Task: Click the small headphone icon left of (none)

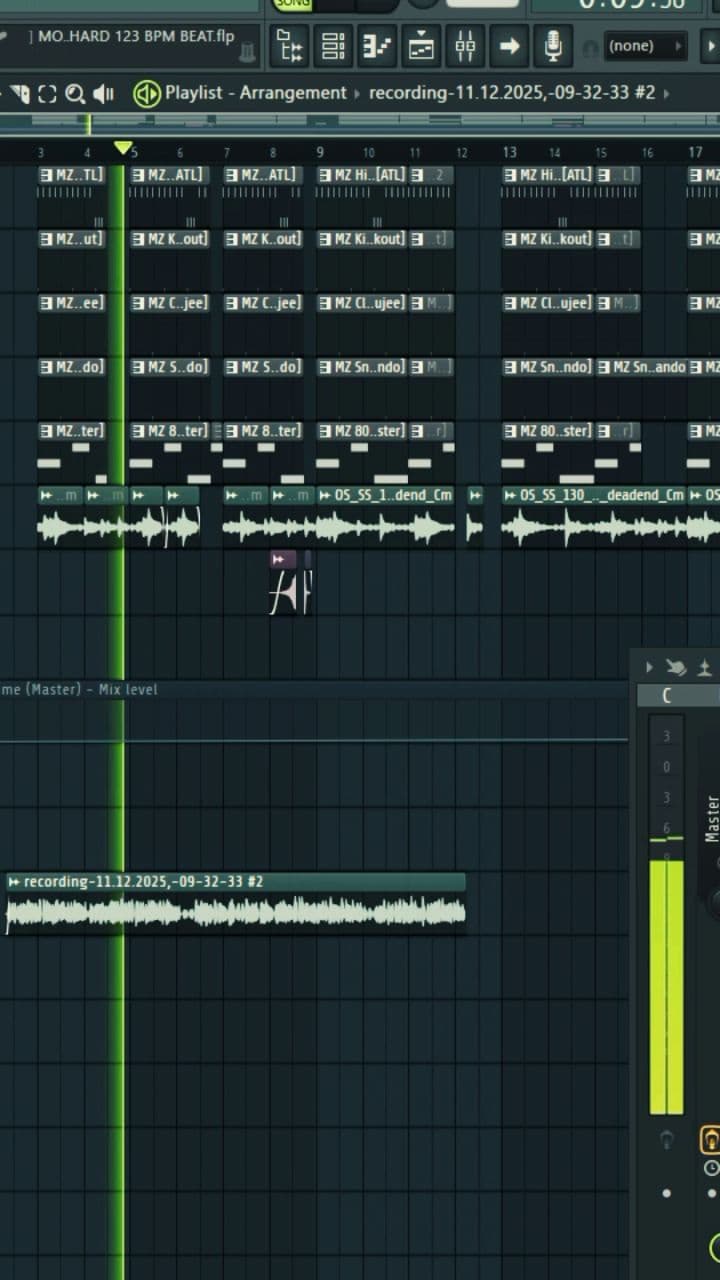Action: coord(591,47)
